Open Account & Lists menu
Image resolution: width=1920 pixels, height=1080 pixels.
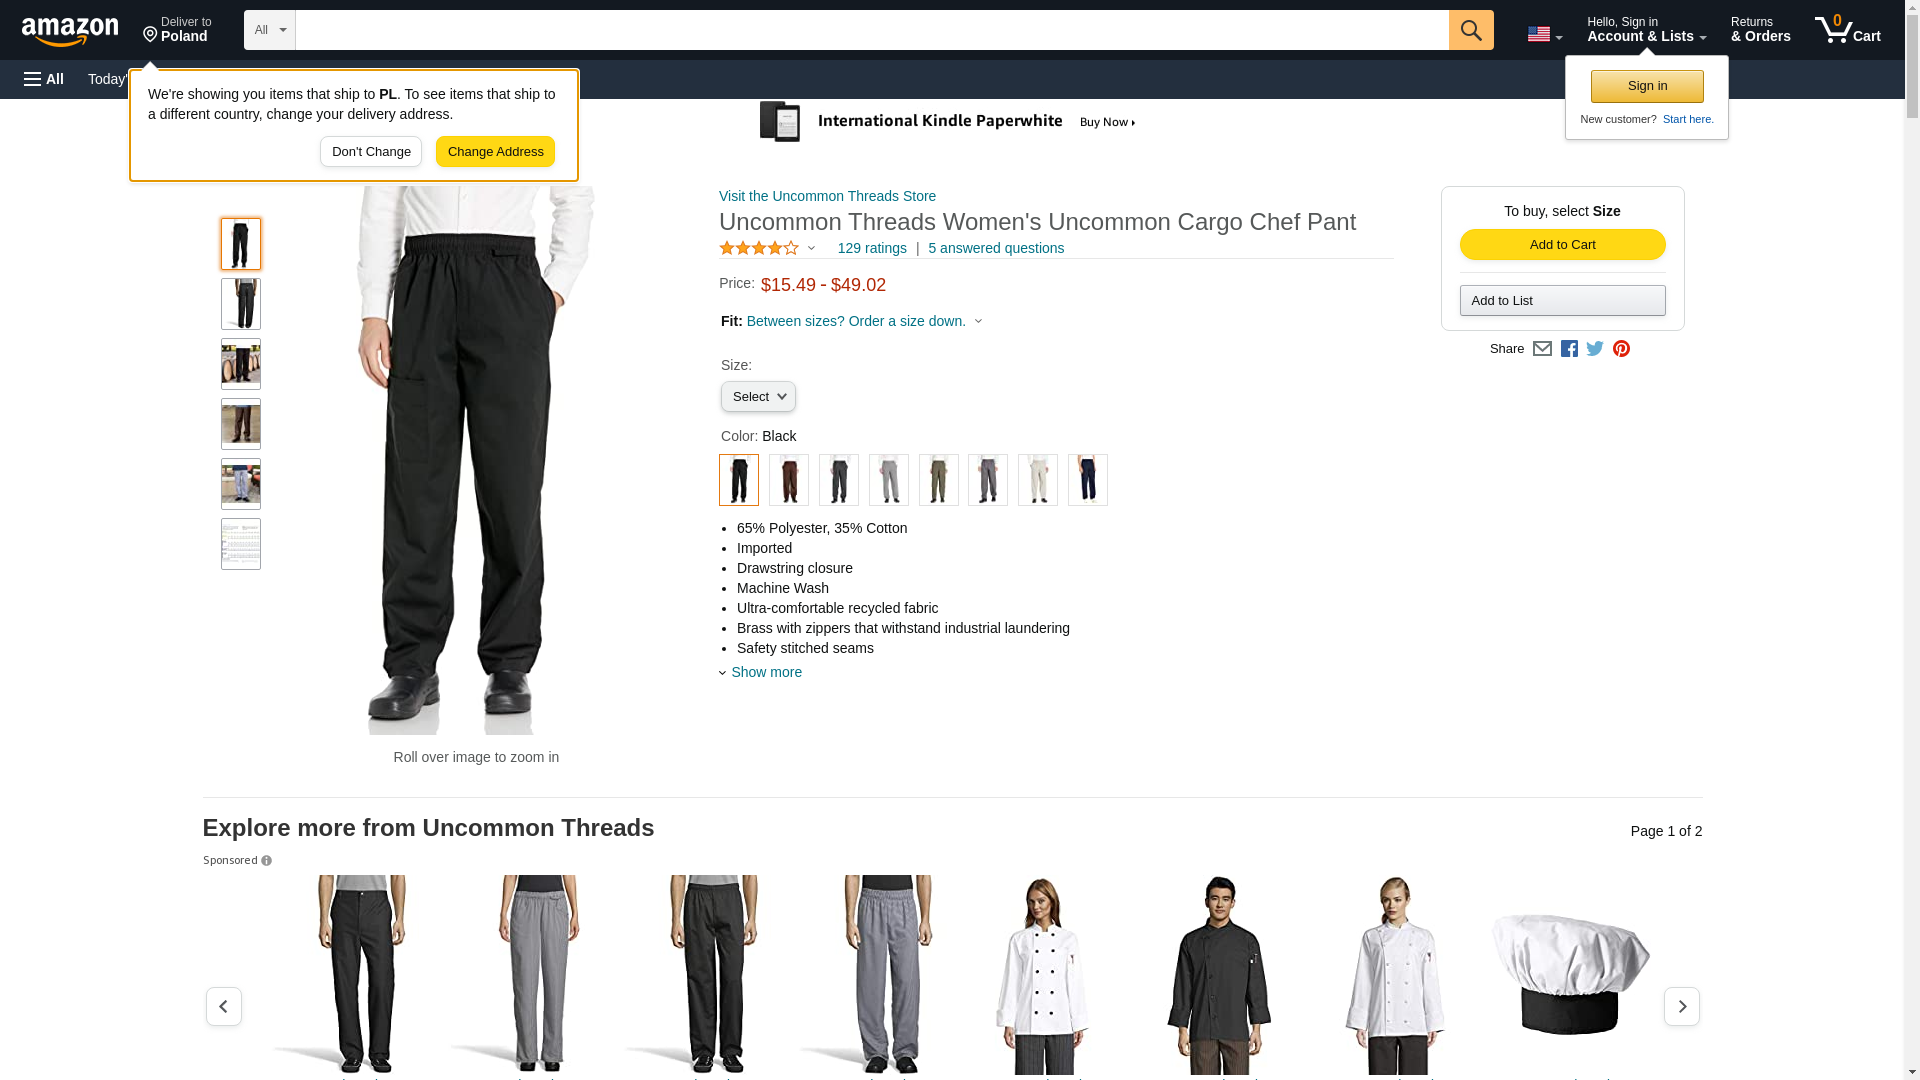[x=1646, y=30]
